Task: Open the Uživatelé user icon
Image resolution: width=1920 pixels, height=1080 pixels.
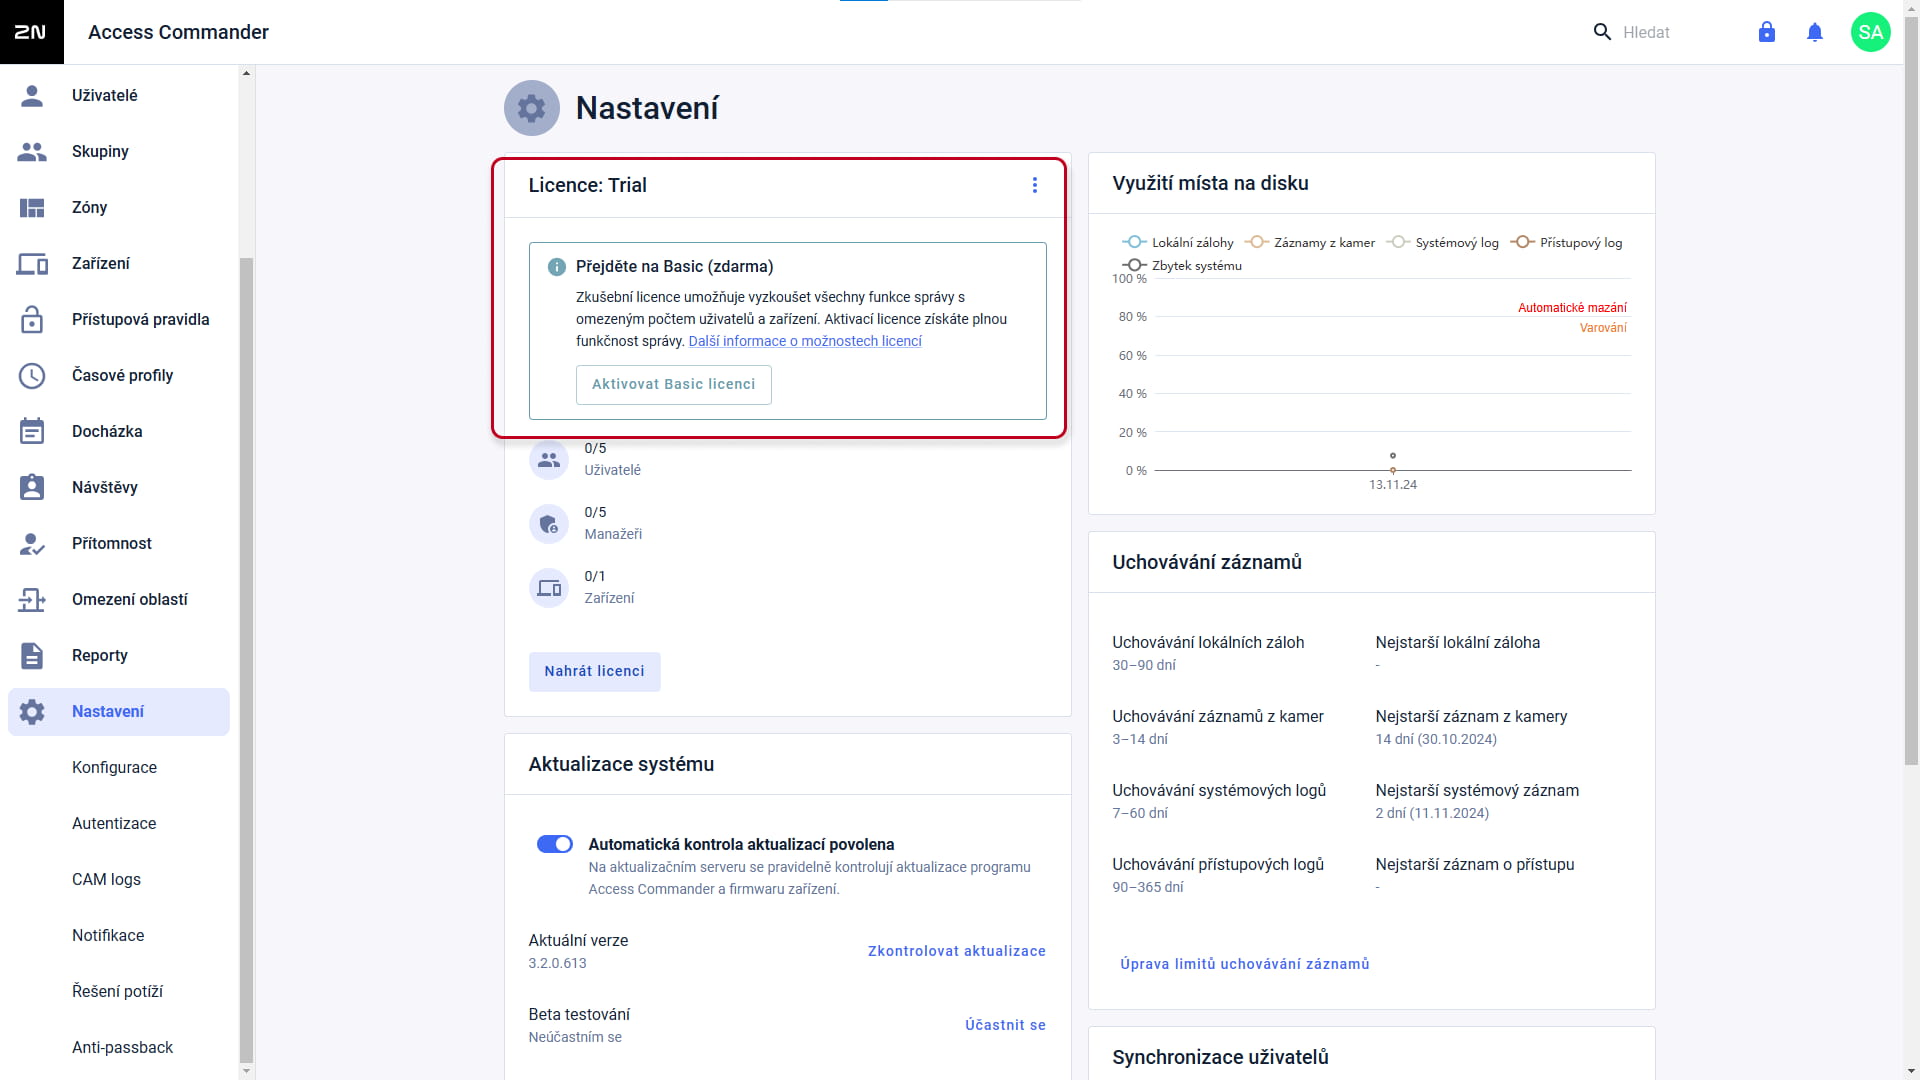Action: (x=32, y=95)
